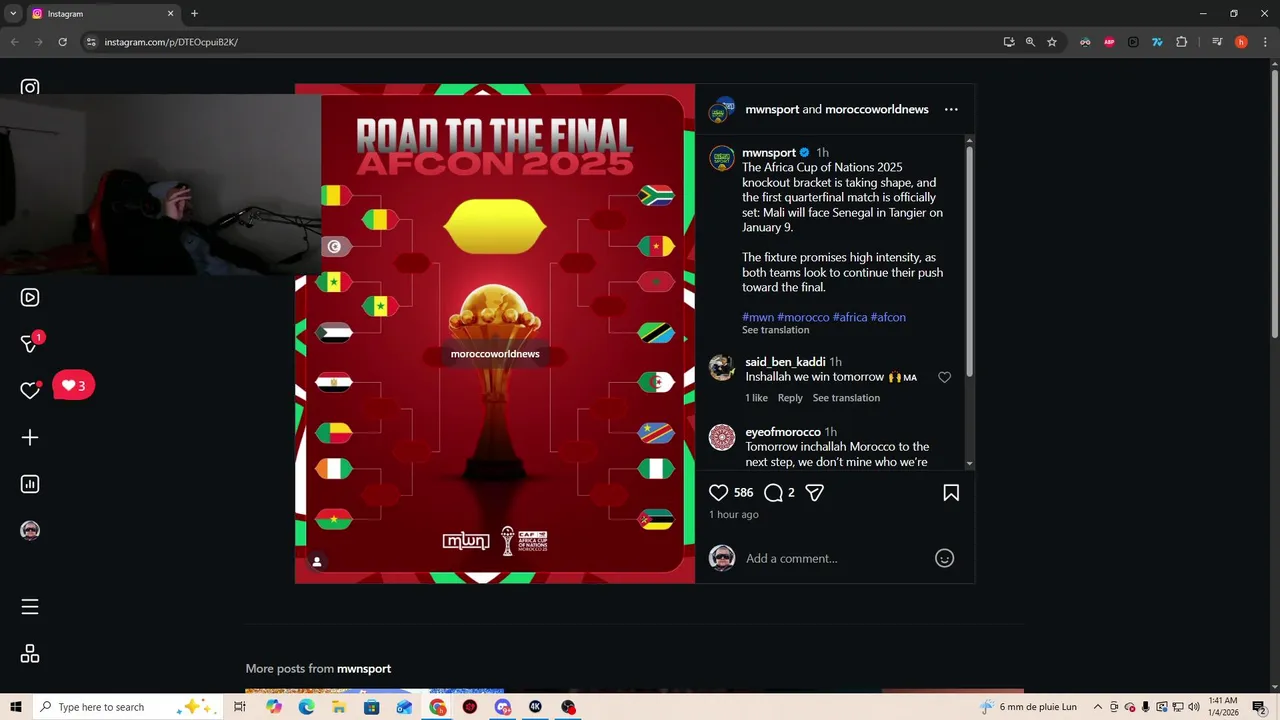Screen dimensions: 1280x720
Task: Open the Meta apps grid icon in sidebar
Action: click(30, 654)
